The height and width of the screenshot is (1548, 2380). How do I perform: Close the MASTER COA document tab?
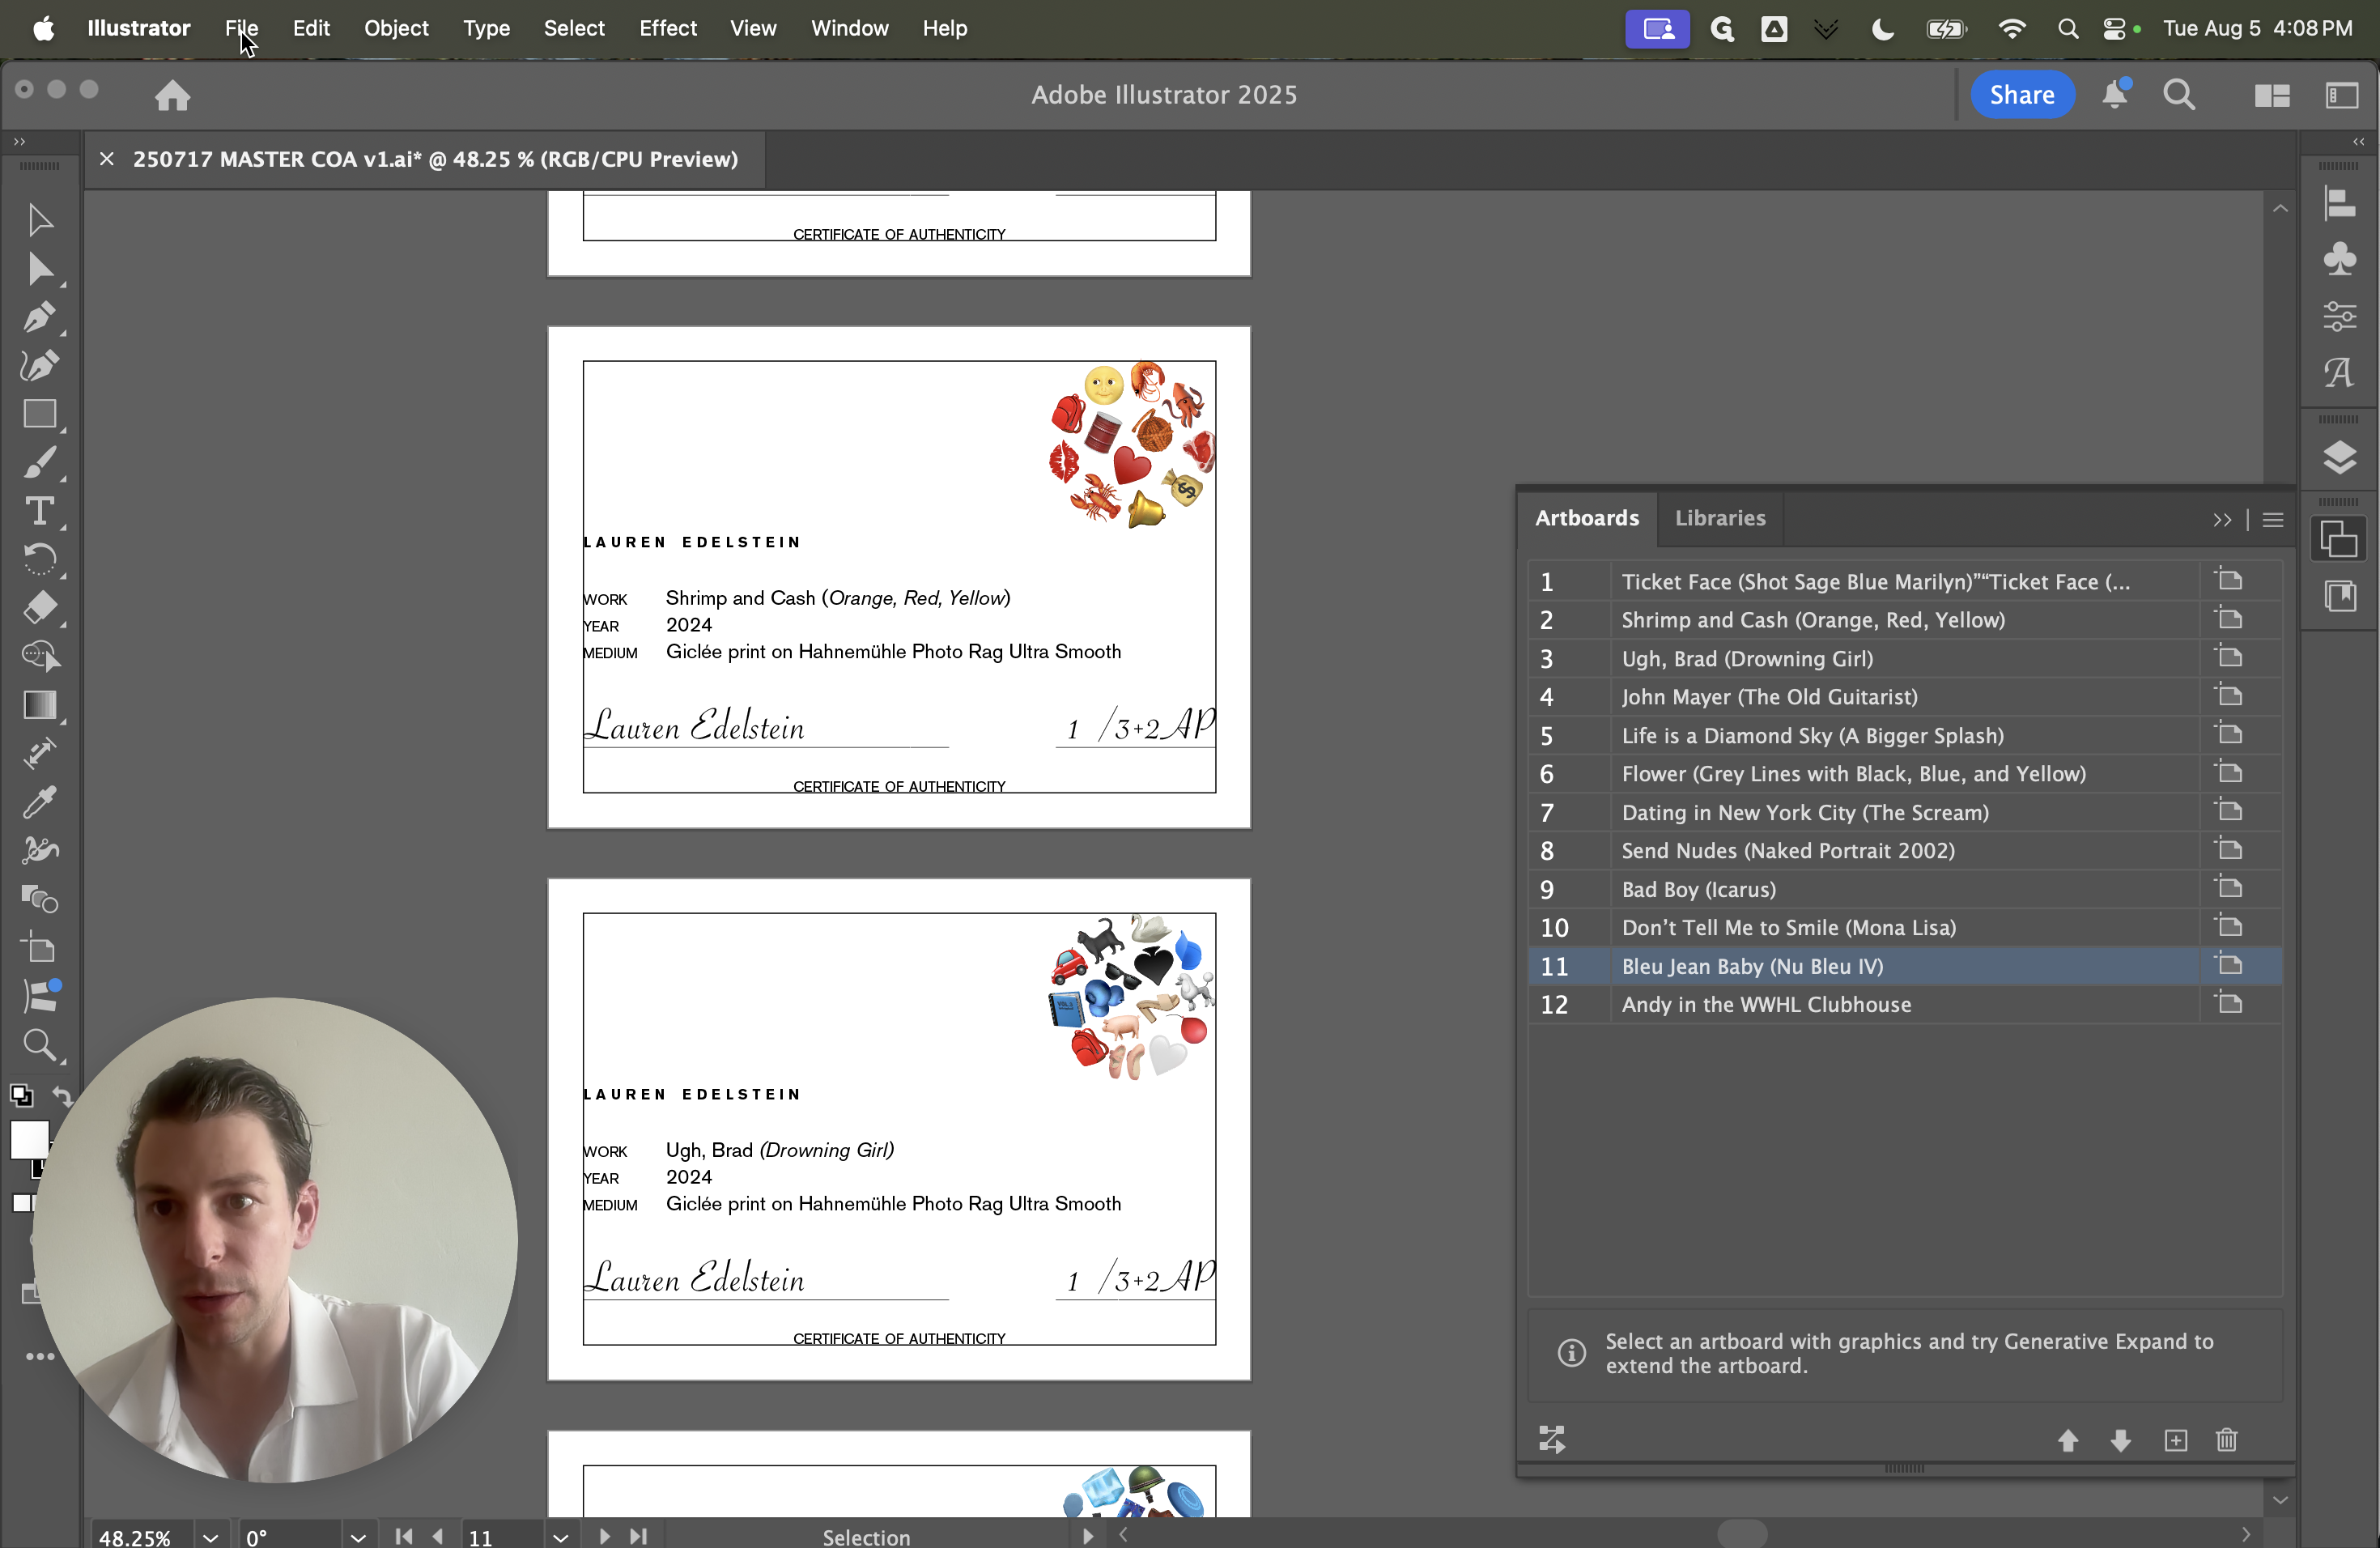107,159
